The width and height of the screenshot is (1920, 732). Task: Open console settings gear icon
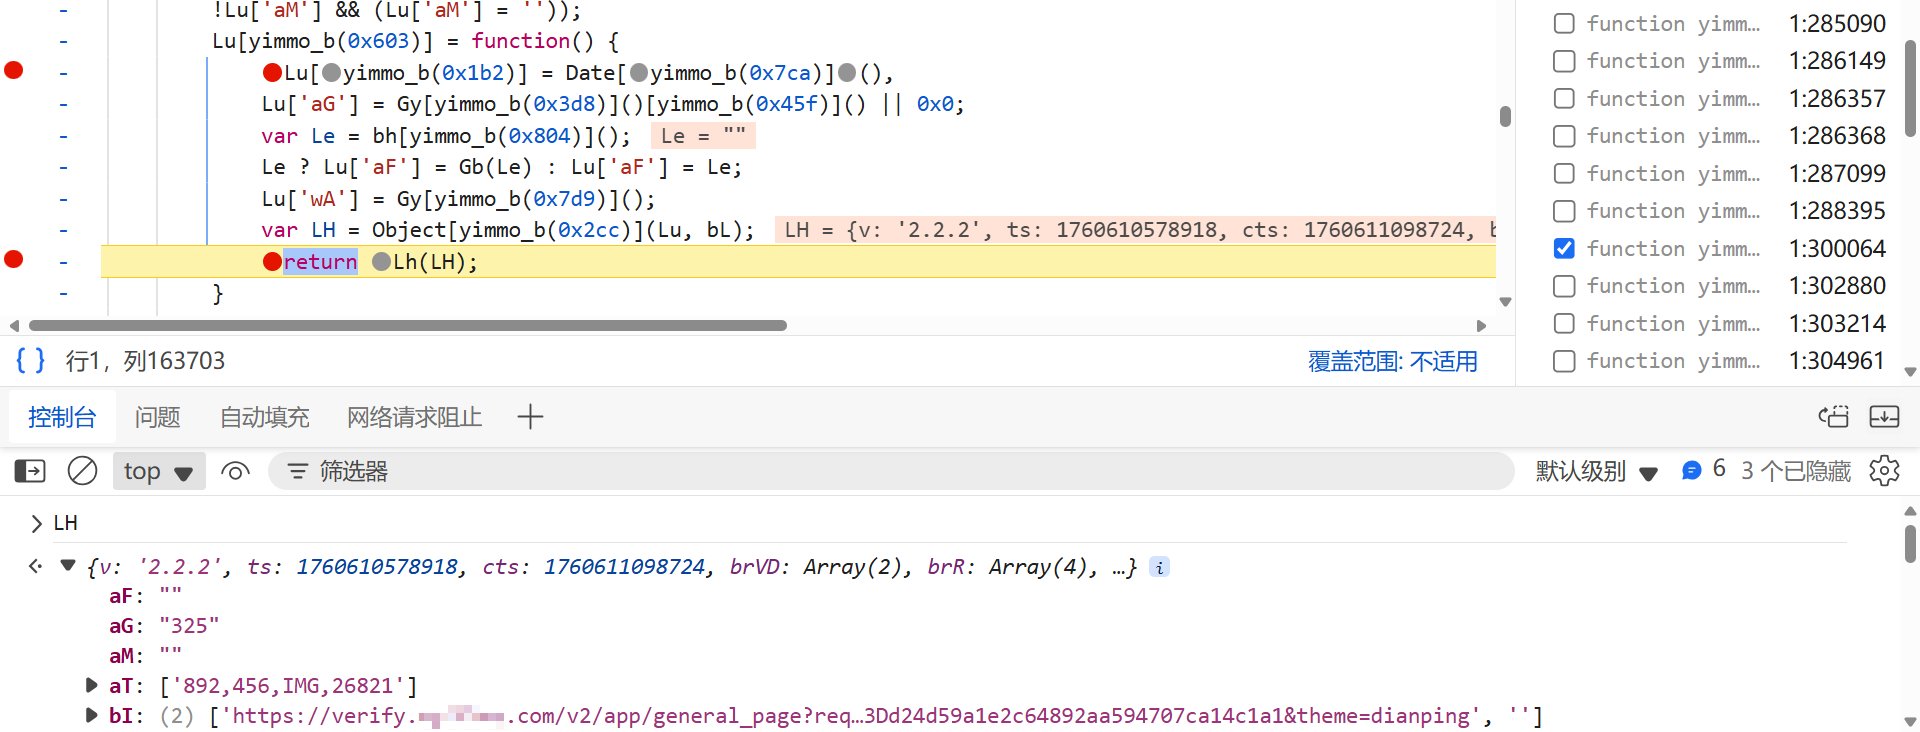[1884, 470]
